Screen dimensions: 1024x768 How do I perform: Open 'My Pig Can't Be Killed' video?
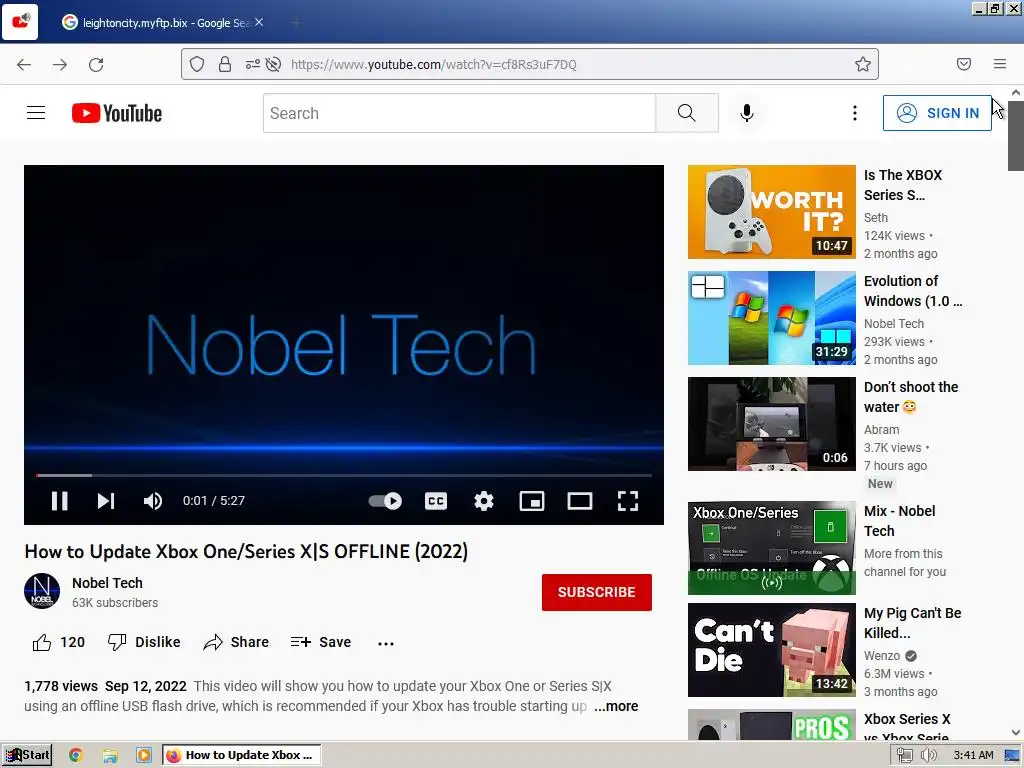click(771, 650)
